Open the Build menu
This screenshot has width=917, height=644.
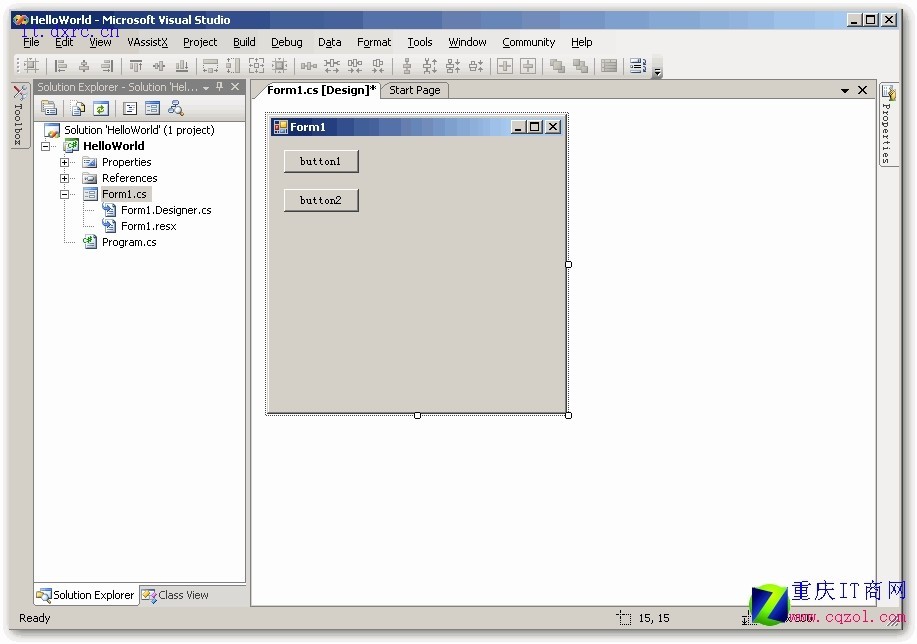tap(244, 42)
